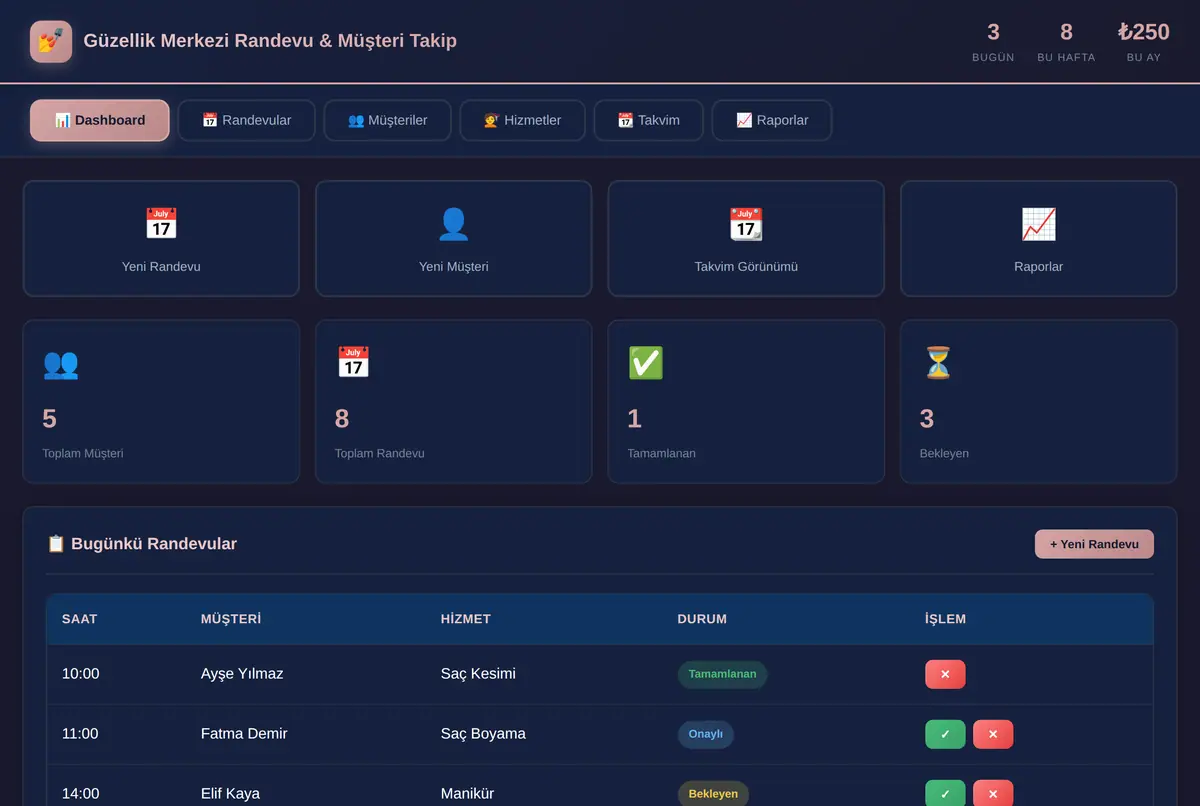Open the Dashboard tab
The width and height of the screenshot is (1200, 806).
tap(100, 120)
